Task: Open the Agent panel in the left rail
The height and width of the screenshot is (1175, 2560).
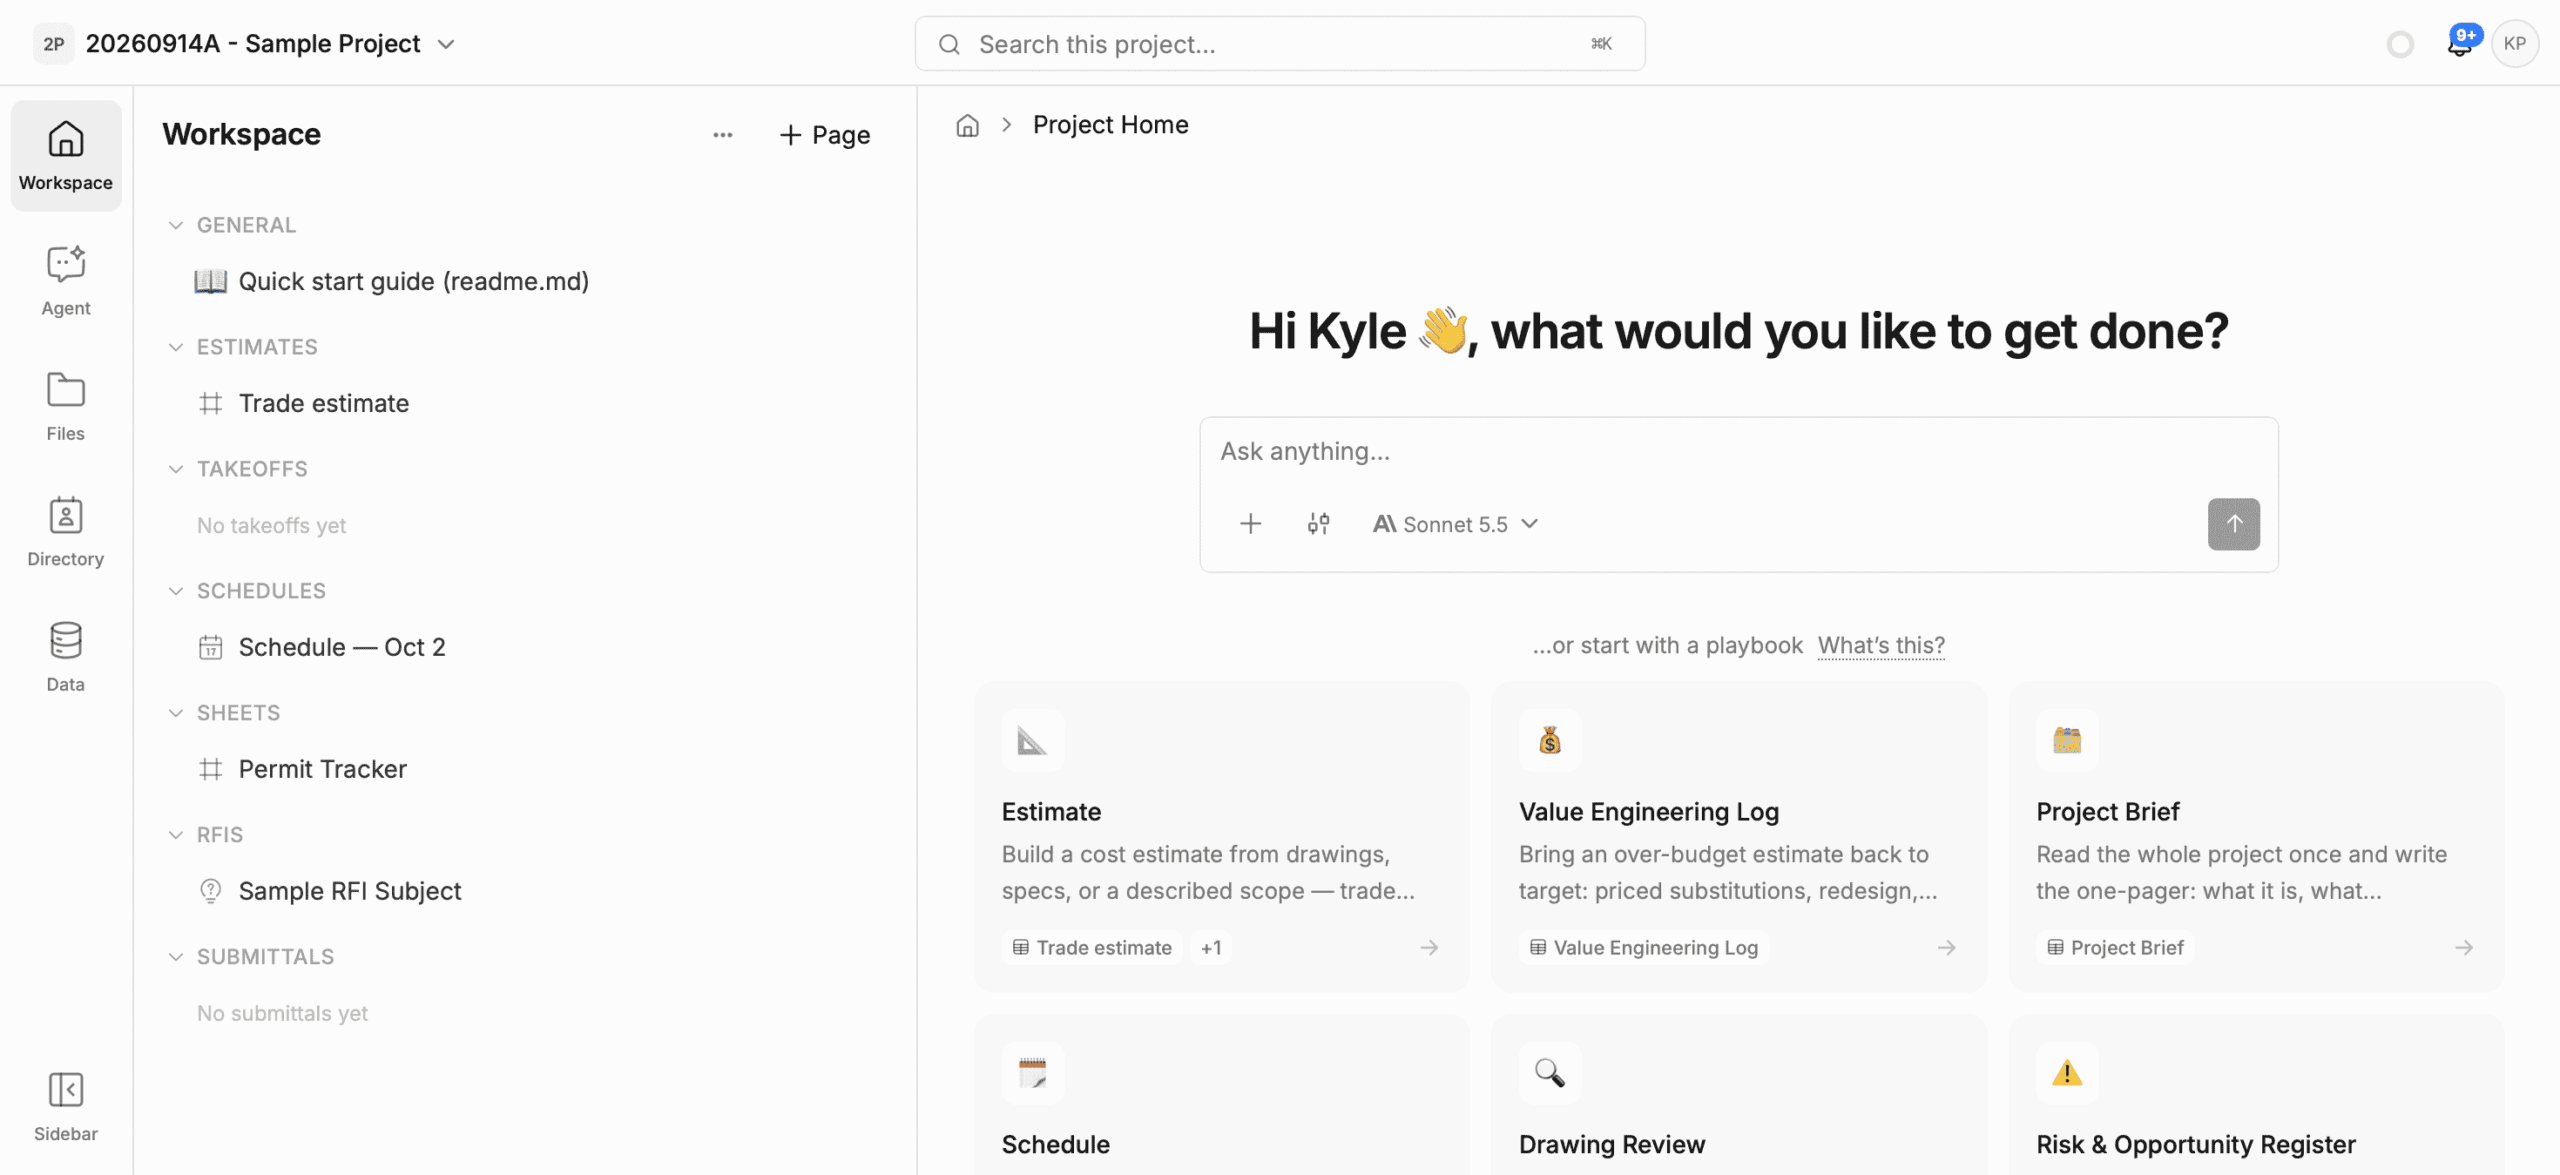Action: point(65,281)
